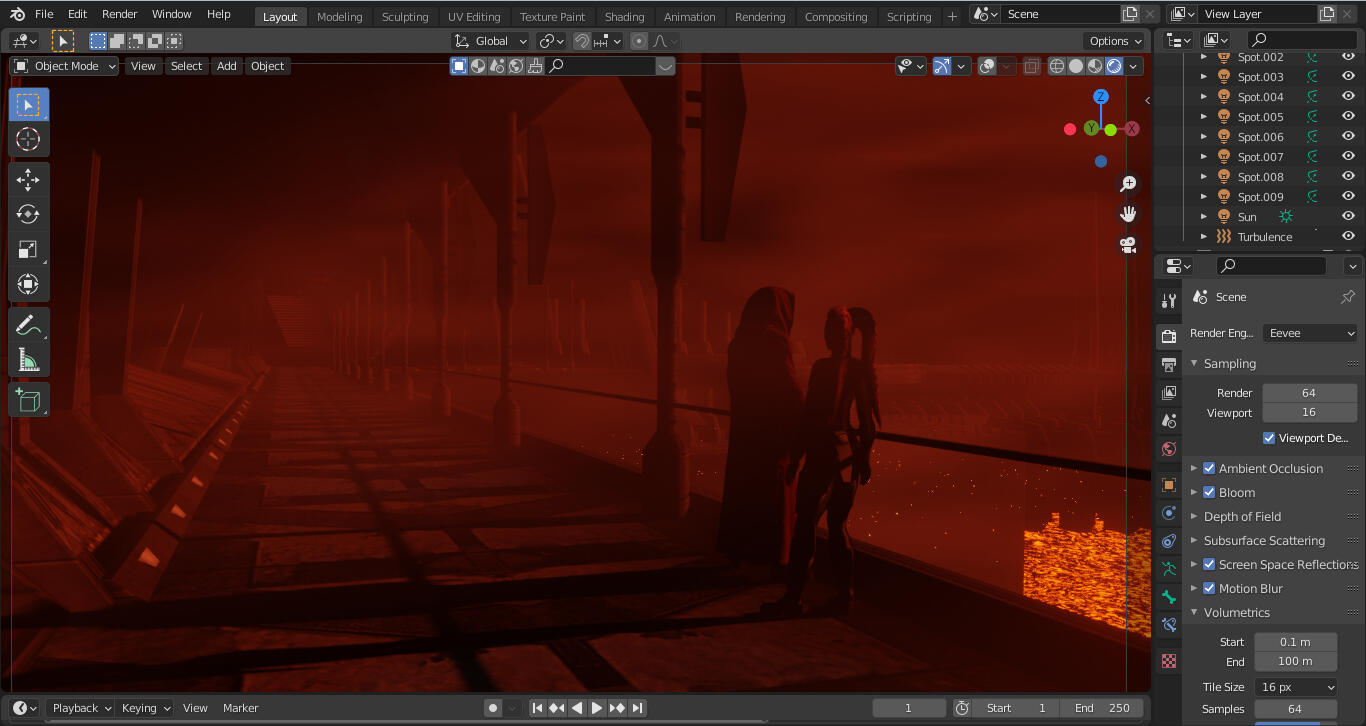This screenshot has height=726, width=1366.
Task: Open the Render Engine dropdown showing Eevee
Action: pos(1309,332)
